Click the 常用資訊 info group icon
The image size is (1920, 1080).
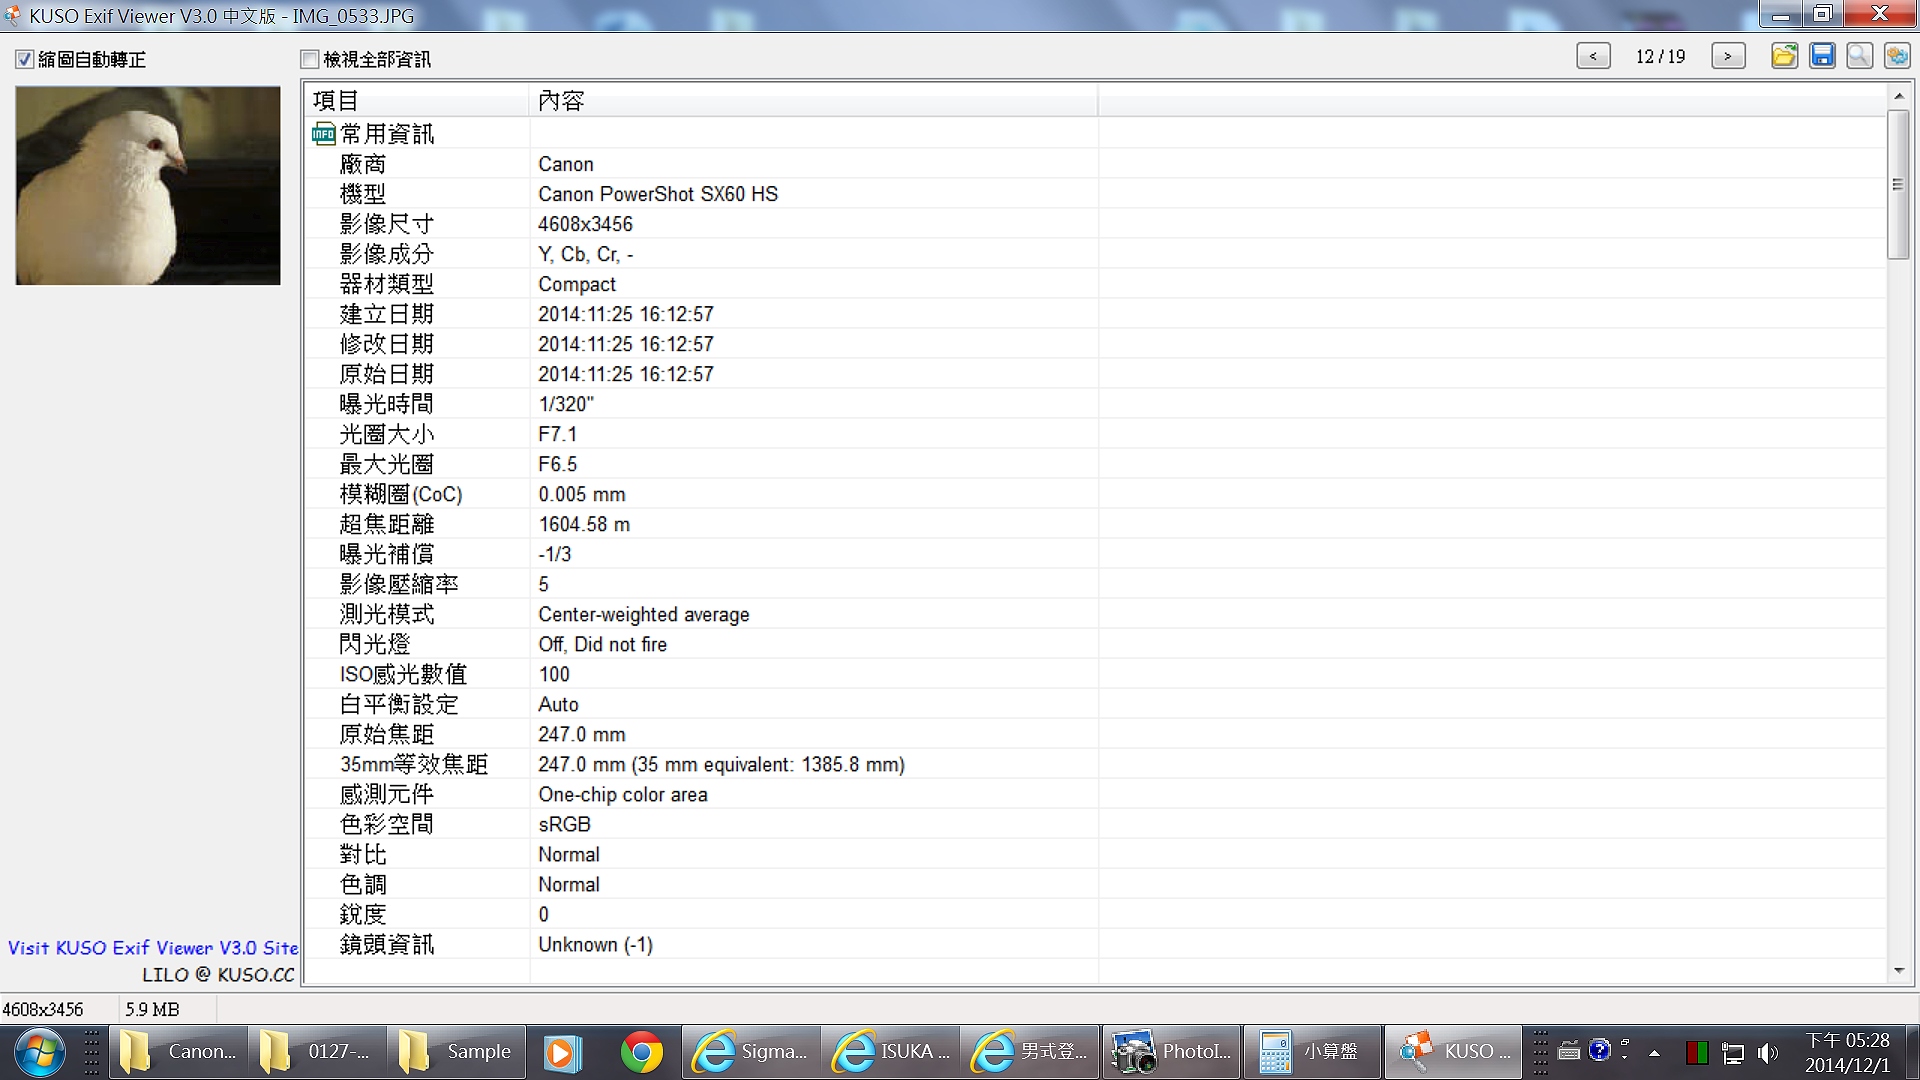323,134
